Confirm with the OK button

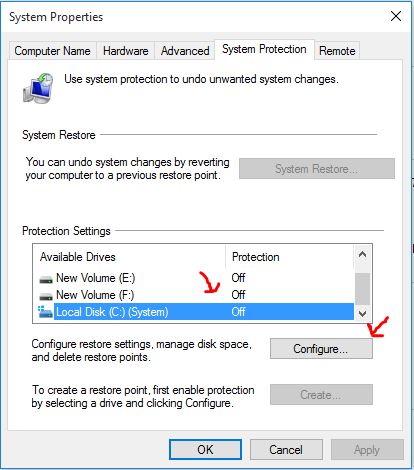tap(205, 449)
